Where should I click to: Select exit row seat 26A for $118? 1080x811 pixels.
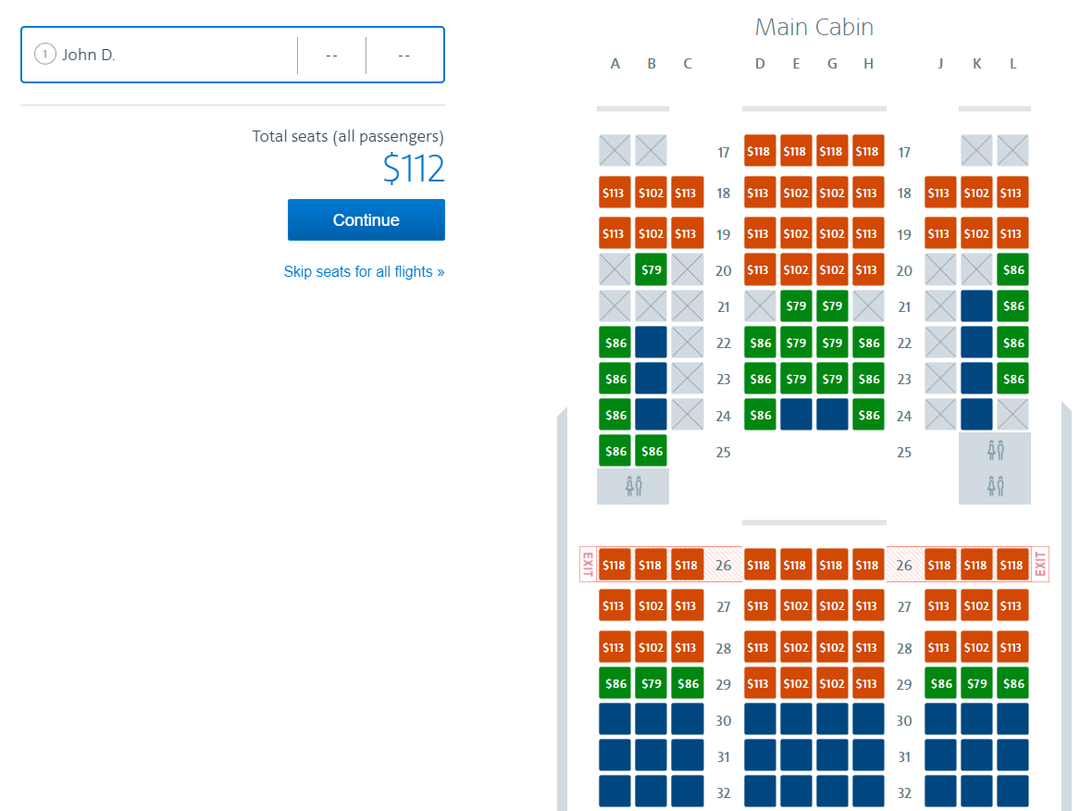[614, 564]
